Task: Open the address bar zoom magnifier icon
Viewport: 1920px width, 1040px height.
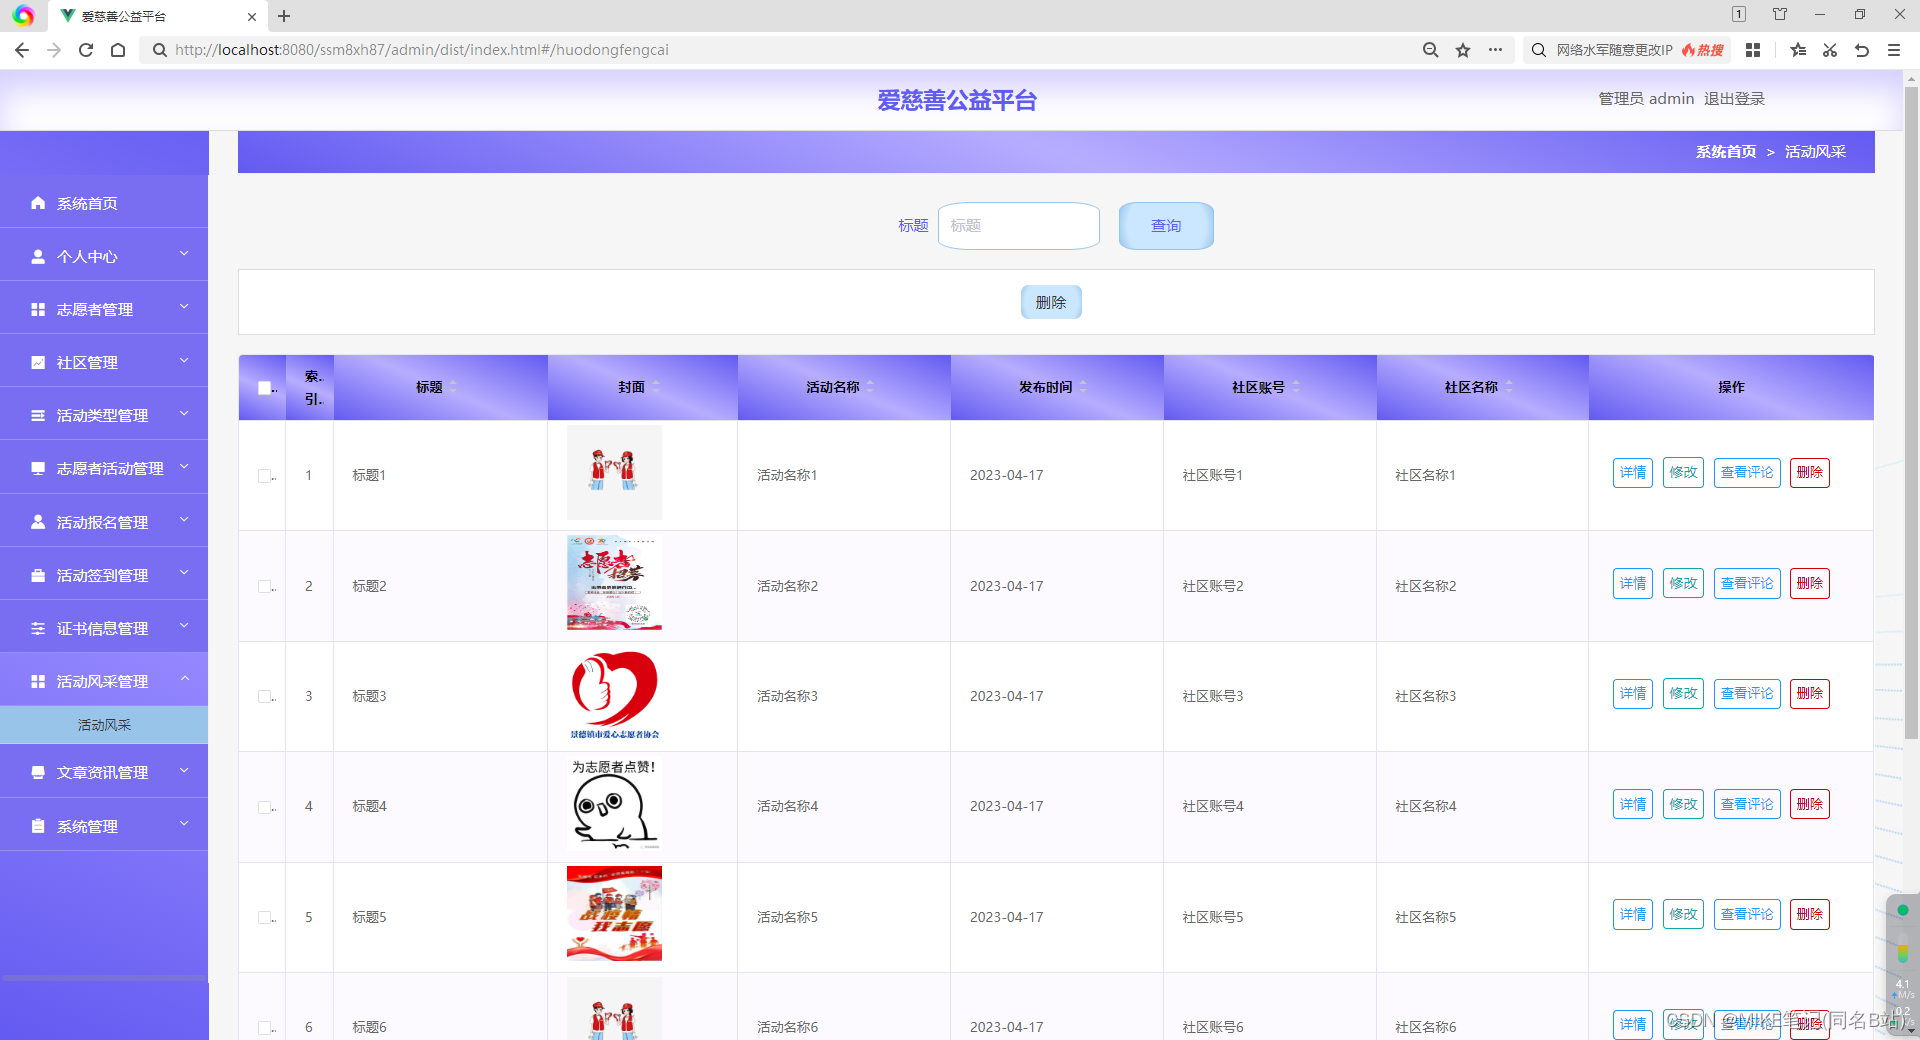Action: point(1431,50)
